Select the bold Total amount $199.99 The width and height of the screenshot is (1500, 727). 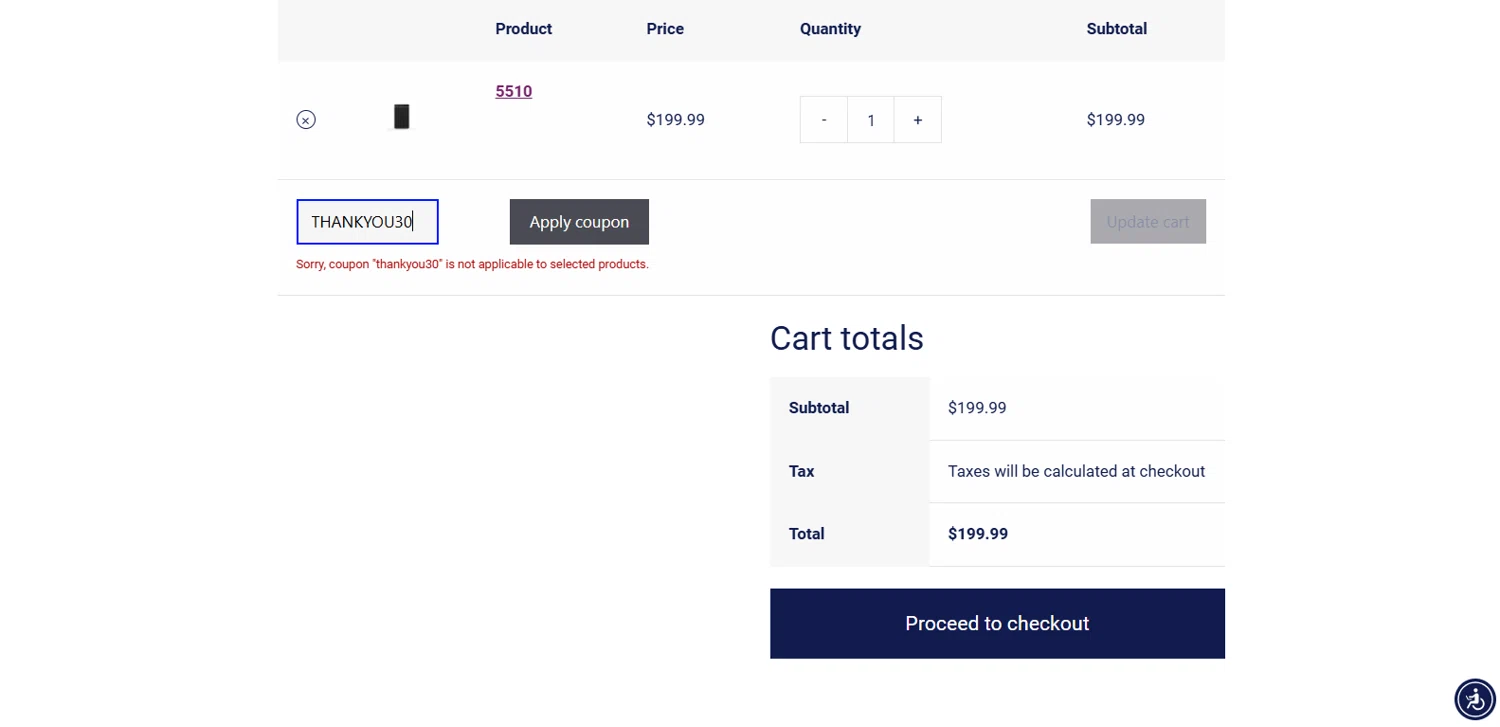click(978, 534)
